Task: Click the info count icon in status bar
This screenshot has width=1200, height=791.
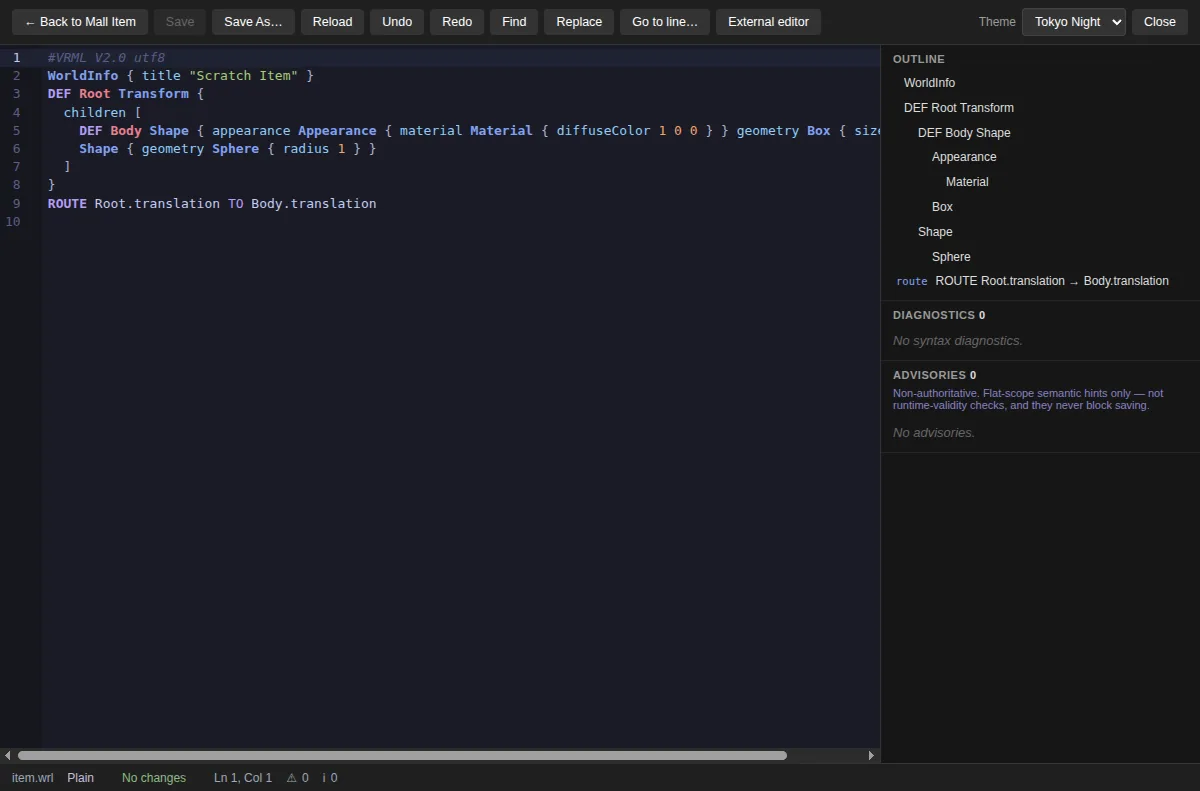Action: pyautogui.click(x=324, y=778)
